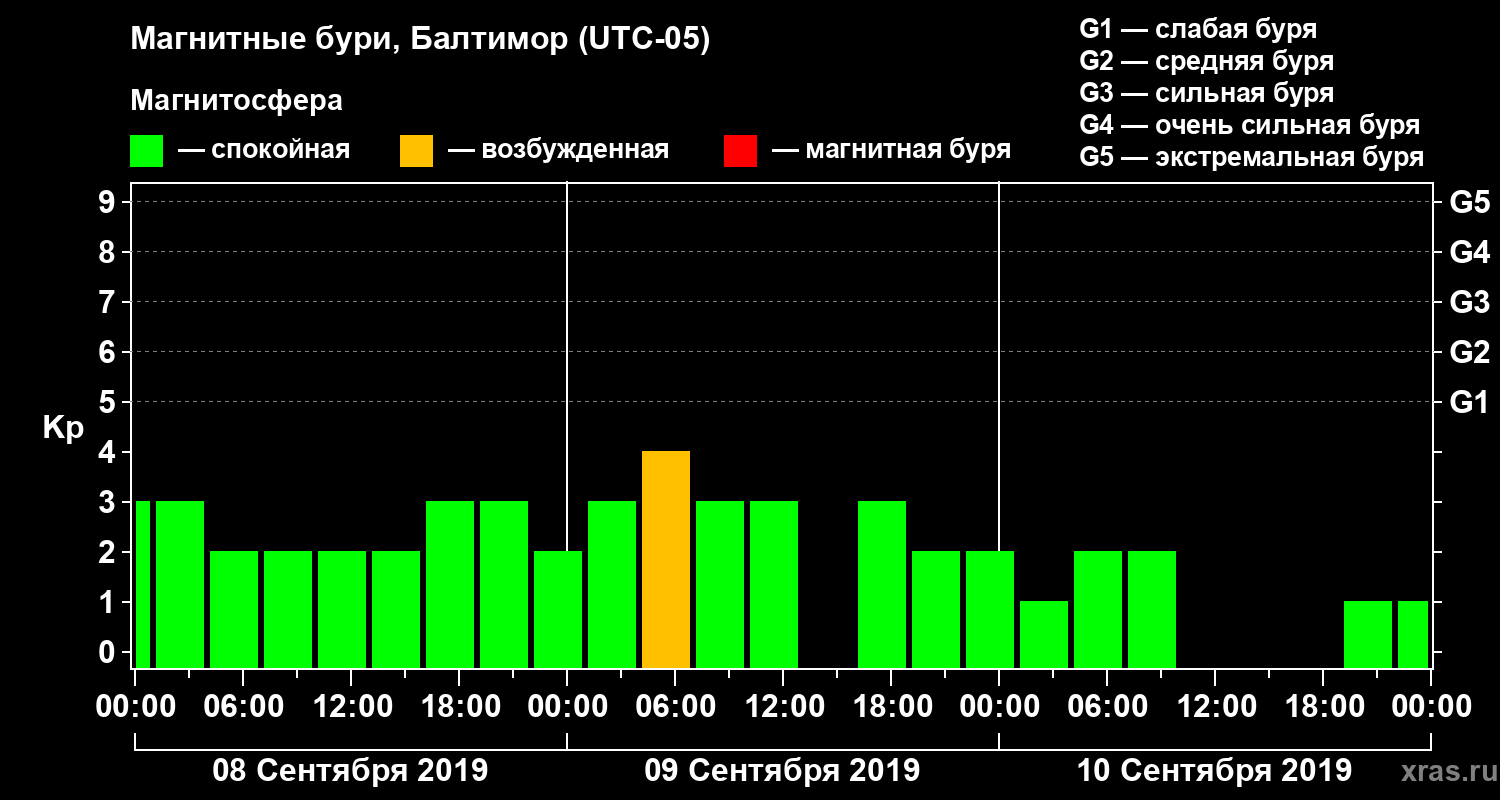Click the 'Магнитосфера' heading

(237, 101)
